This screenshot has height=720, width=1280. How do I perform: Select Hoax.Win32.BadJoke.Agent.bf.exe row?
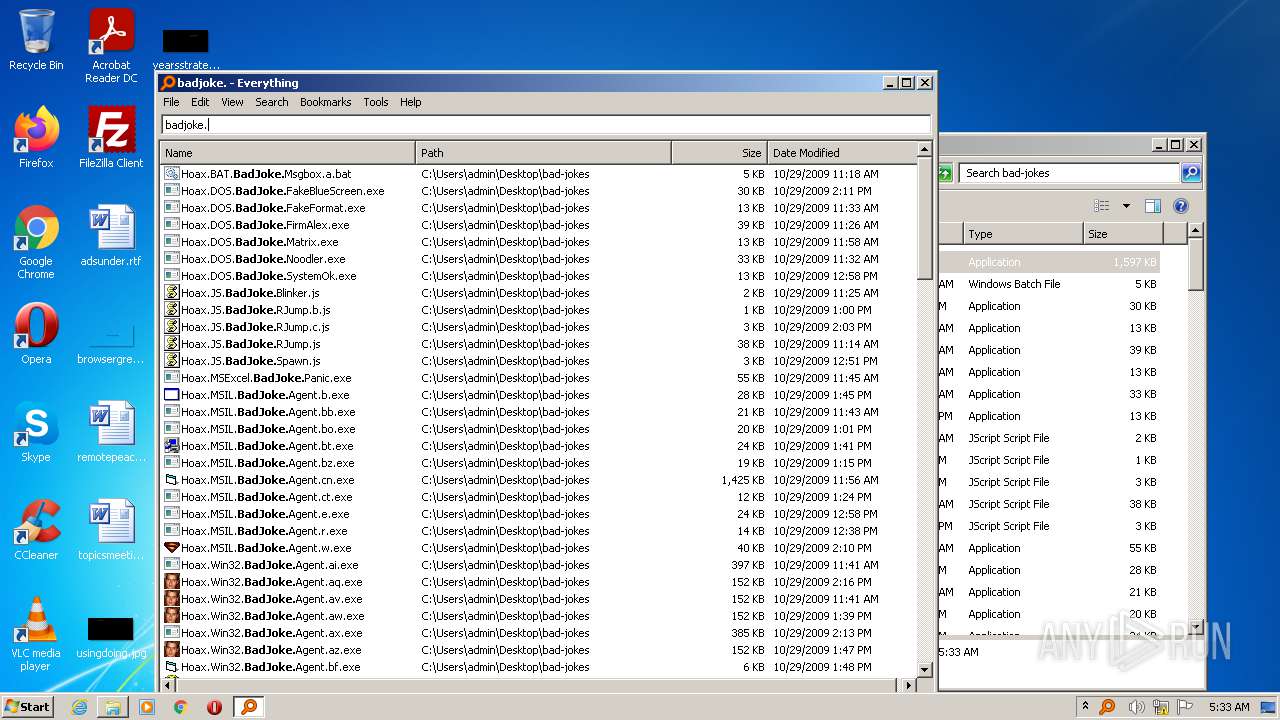pyautogui.click(x=538, y=667)
